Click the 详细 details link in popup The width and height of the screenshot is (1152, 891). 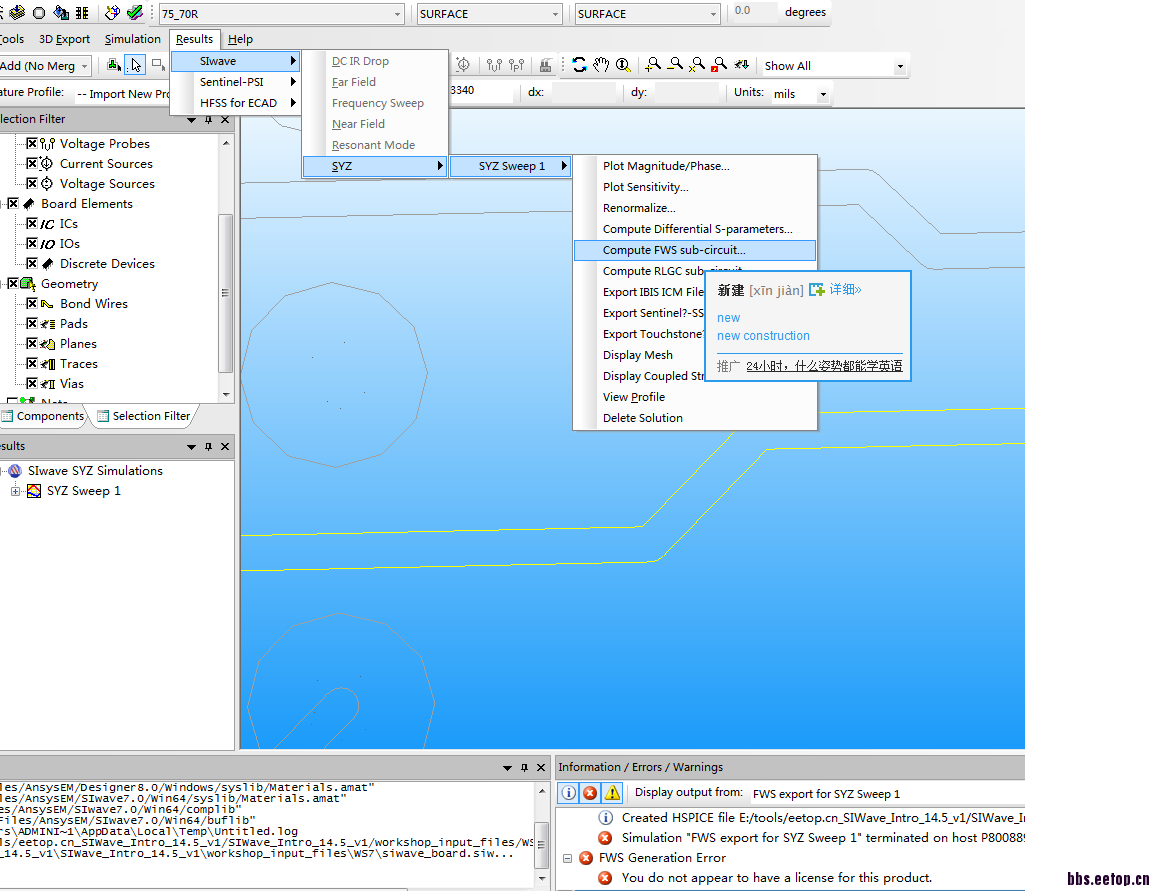click(x=845, y=289)
